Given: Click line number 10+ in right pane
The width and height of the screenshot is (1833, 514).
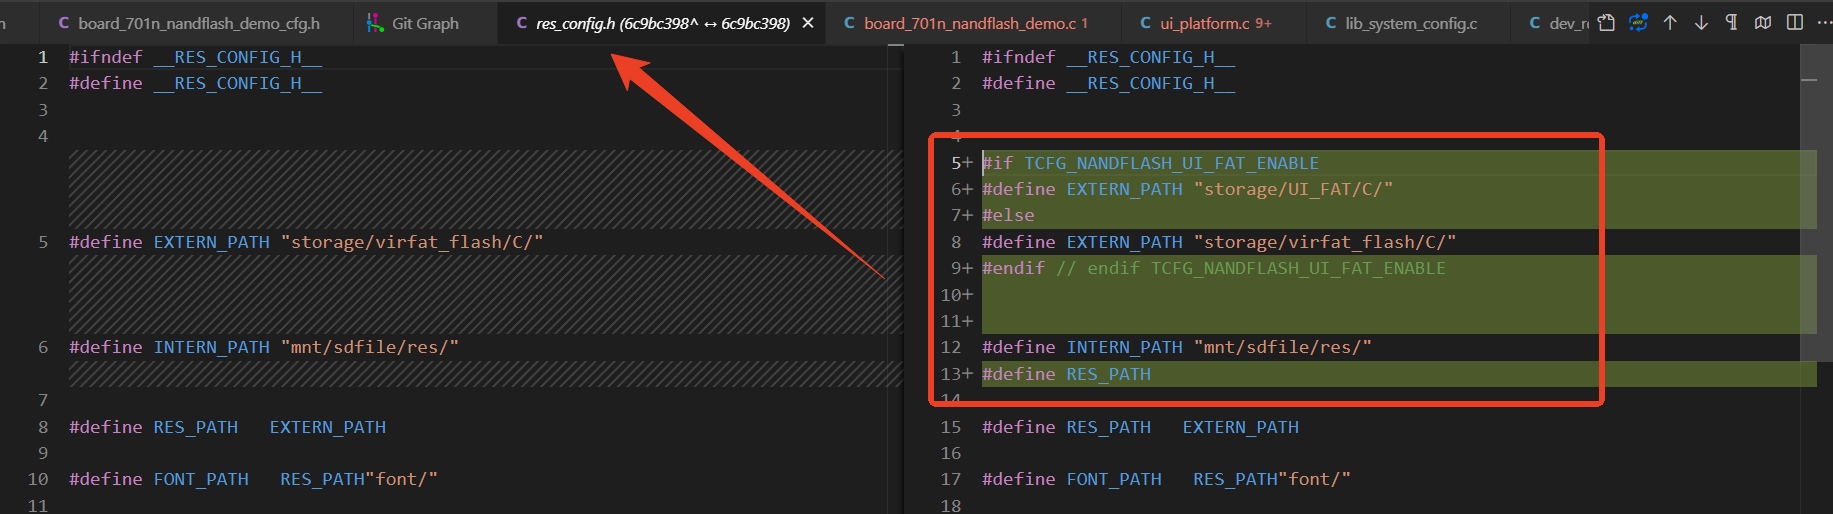Looking at the screenshot, I should click(956, 295).
